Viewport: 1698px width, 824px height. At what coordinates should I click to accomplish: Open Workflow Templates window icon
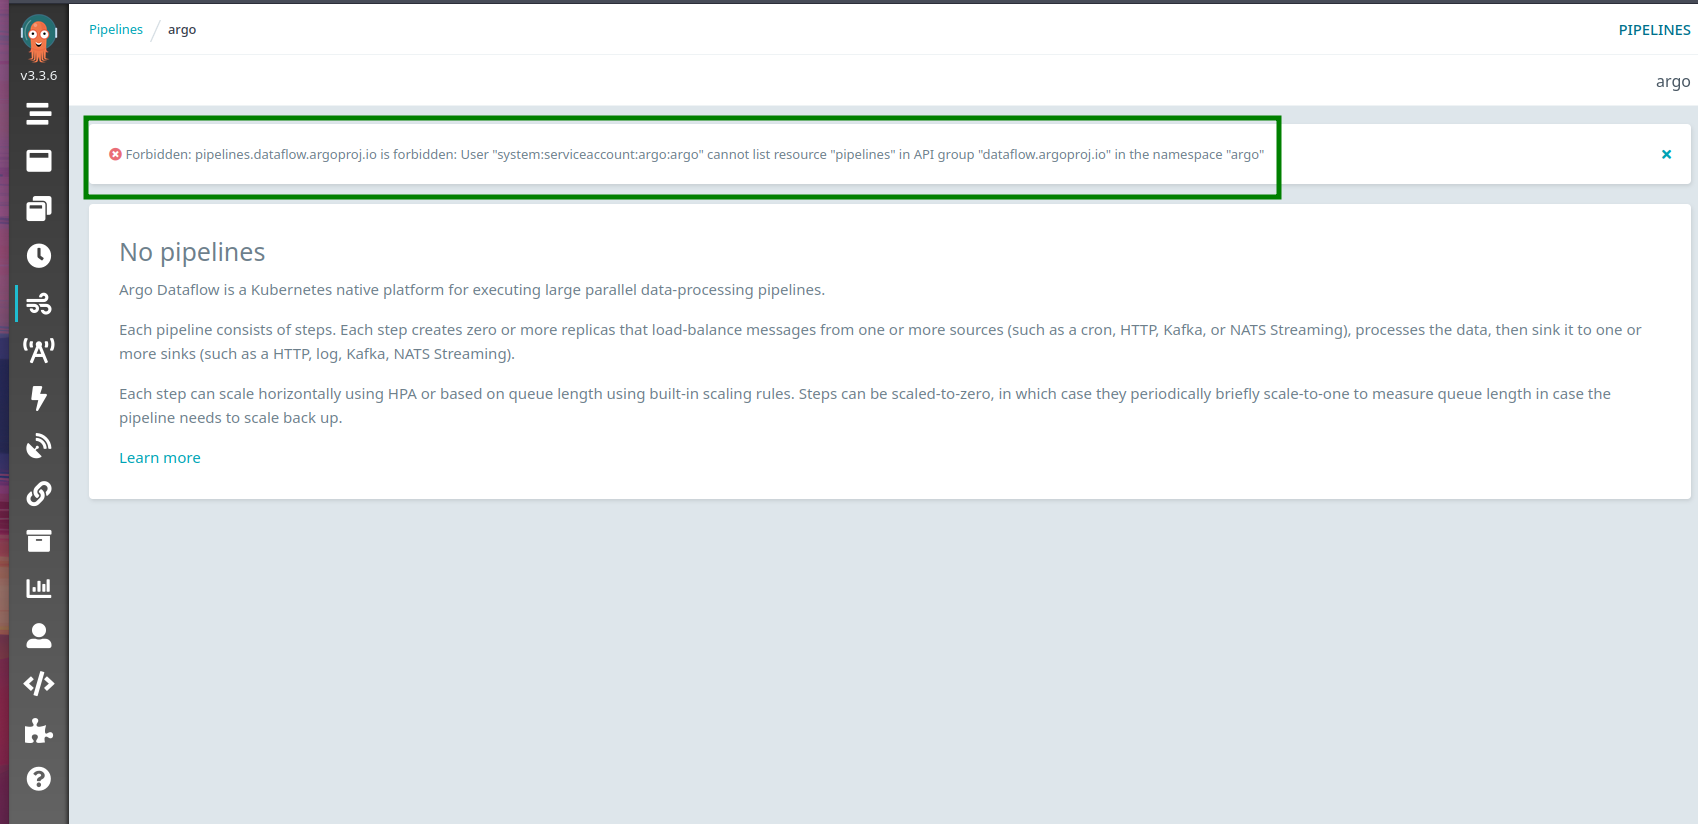[39, 161]
